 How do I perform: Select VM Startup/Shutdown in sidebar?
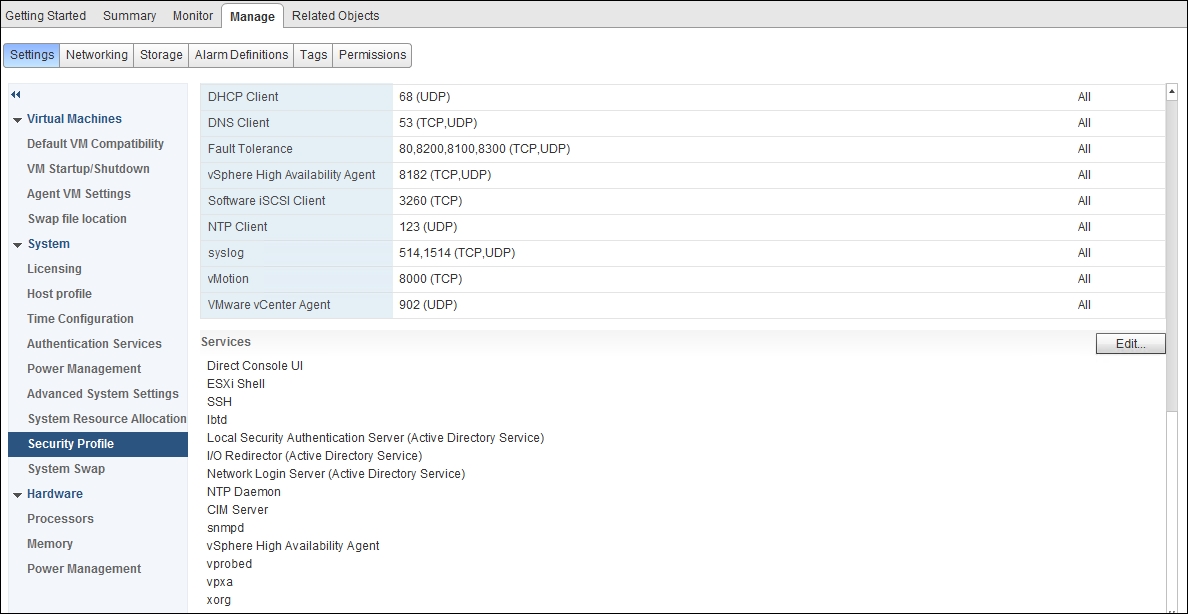pyautogui.click(x=88, y=168)
